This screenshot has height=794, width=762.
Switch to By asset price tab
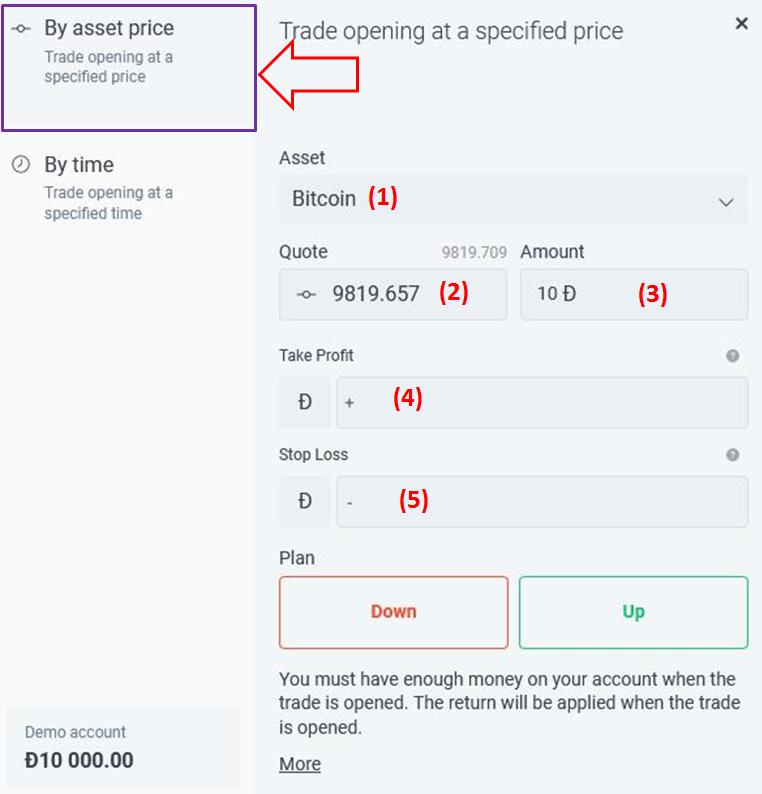[x=128, y=66]
